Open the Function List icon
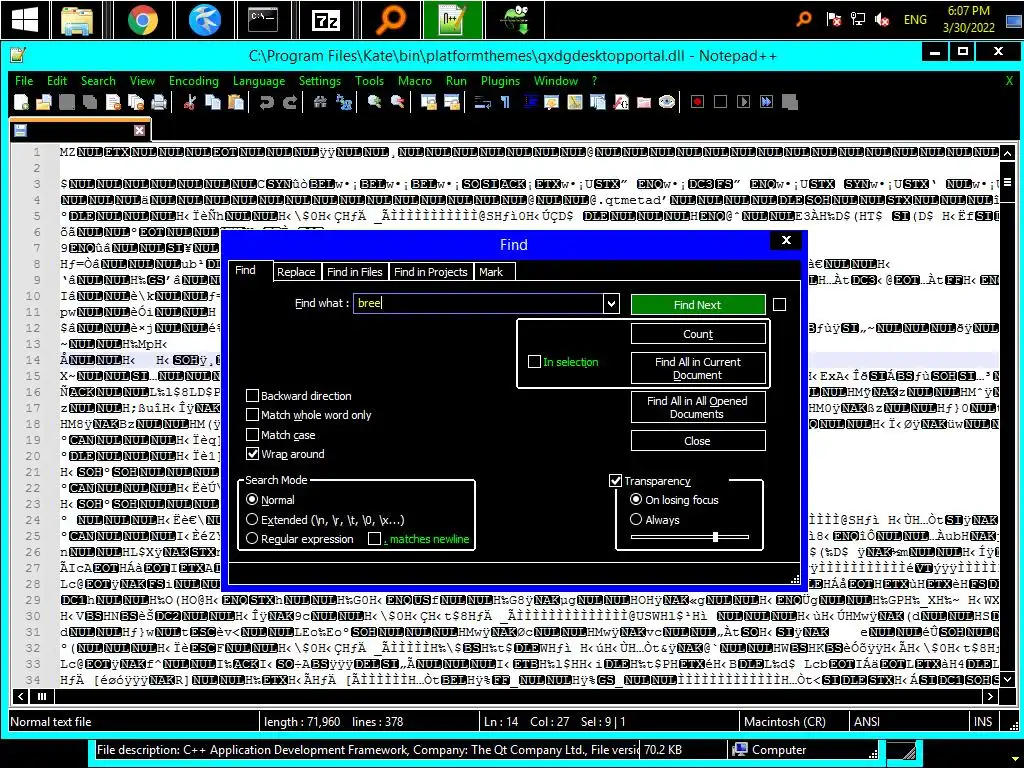The height and width of the screenshot is (768, 1024). pos(621,102)
